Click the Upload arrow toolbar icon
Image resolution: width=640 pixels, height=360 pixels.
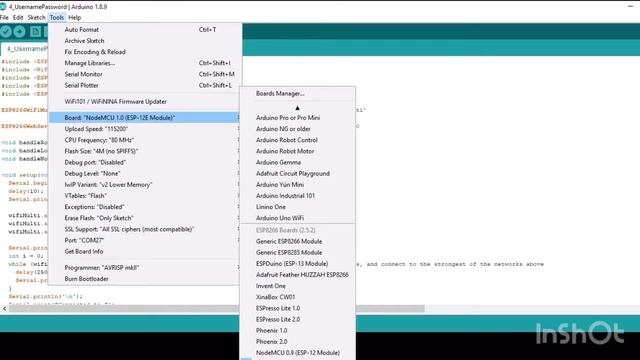[x=19, y=31]
